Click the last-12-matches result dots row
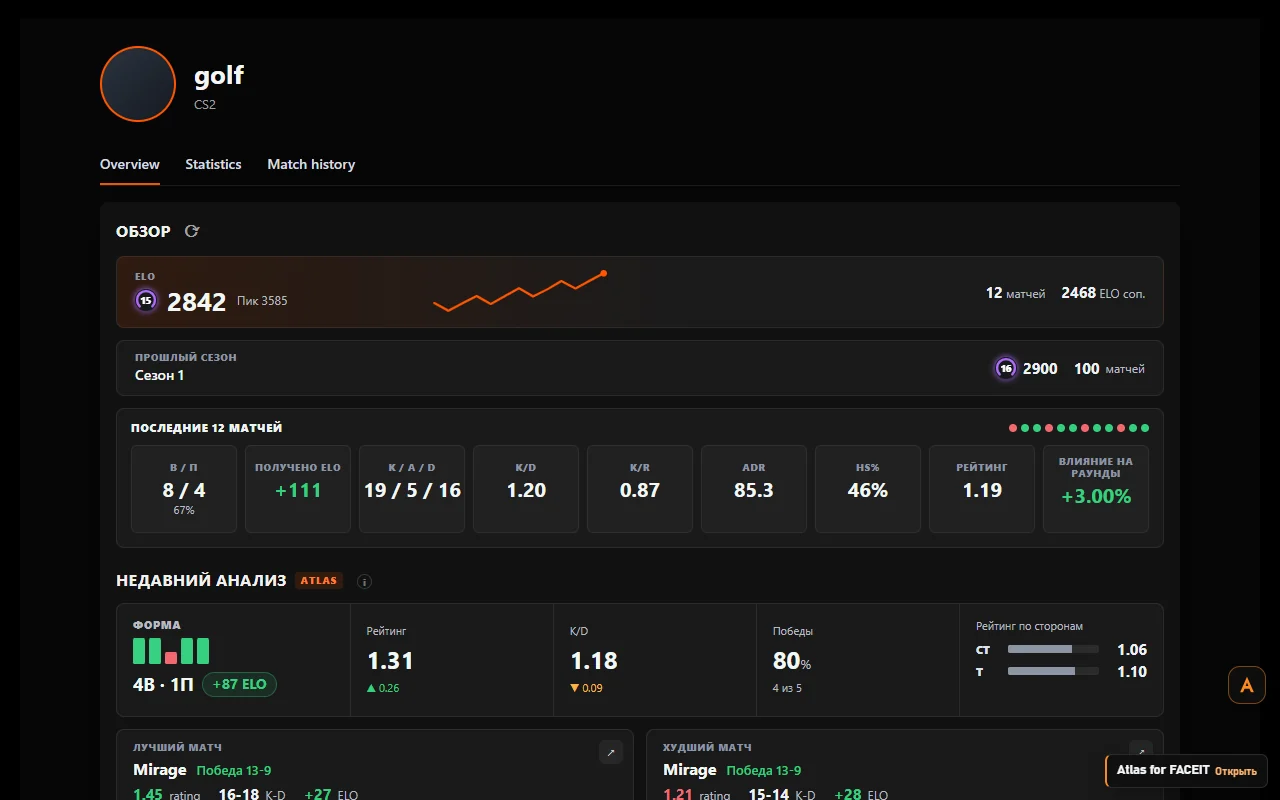This screenshot has width=1280, height=800. coord(1079,428)
